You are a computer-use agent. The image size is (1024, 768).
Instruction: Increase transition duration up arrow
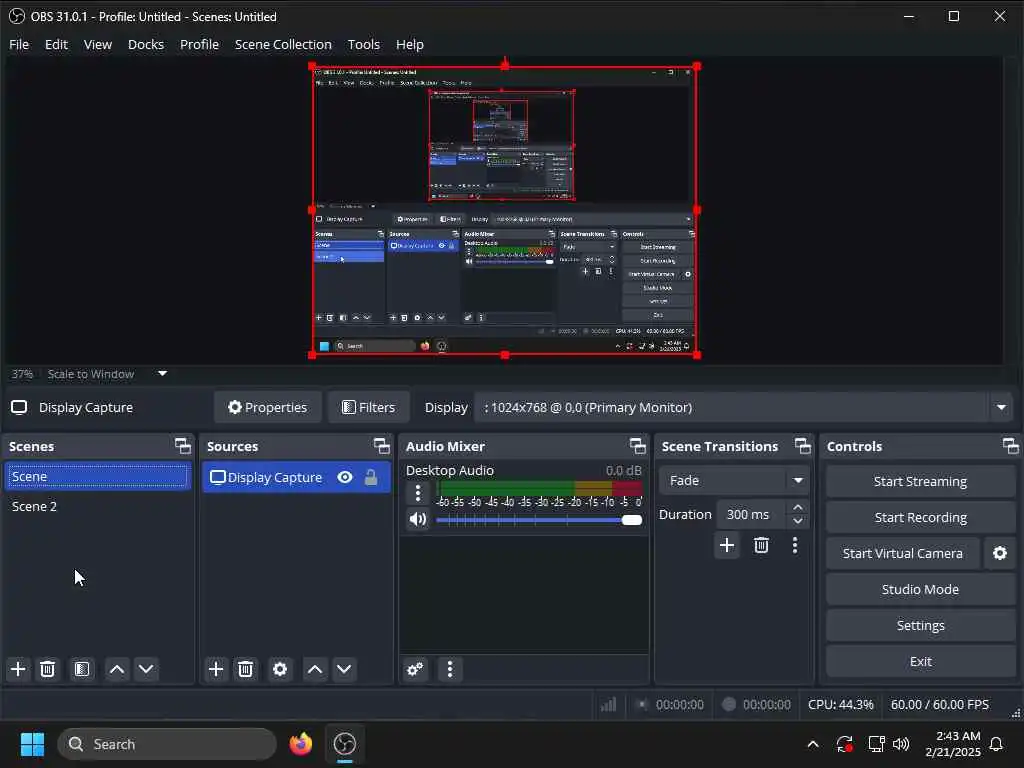[797, 507]
